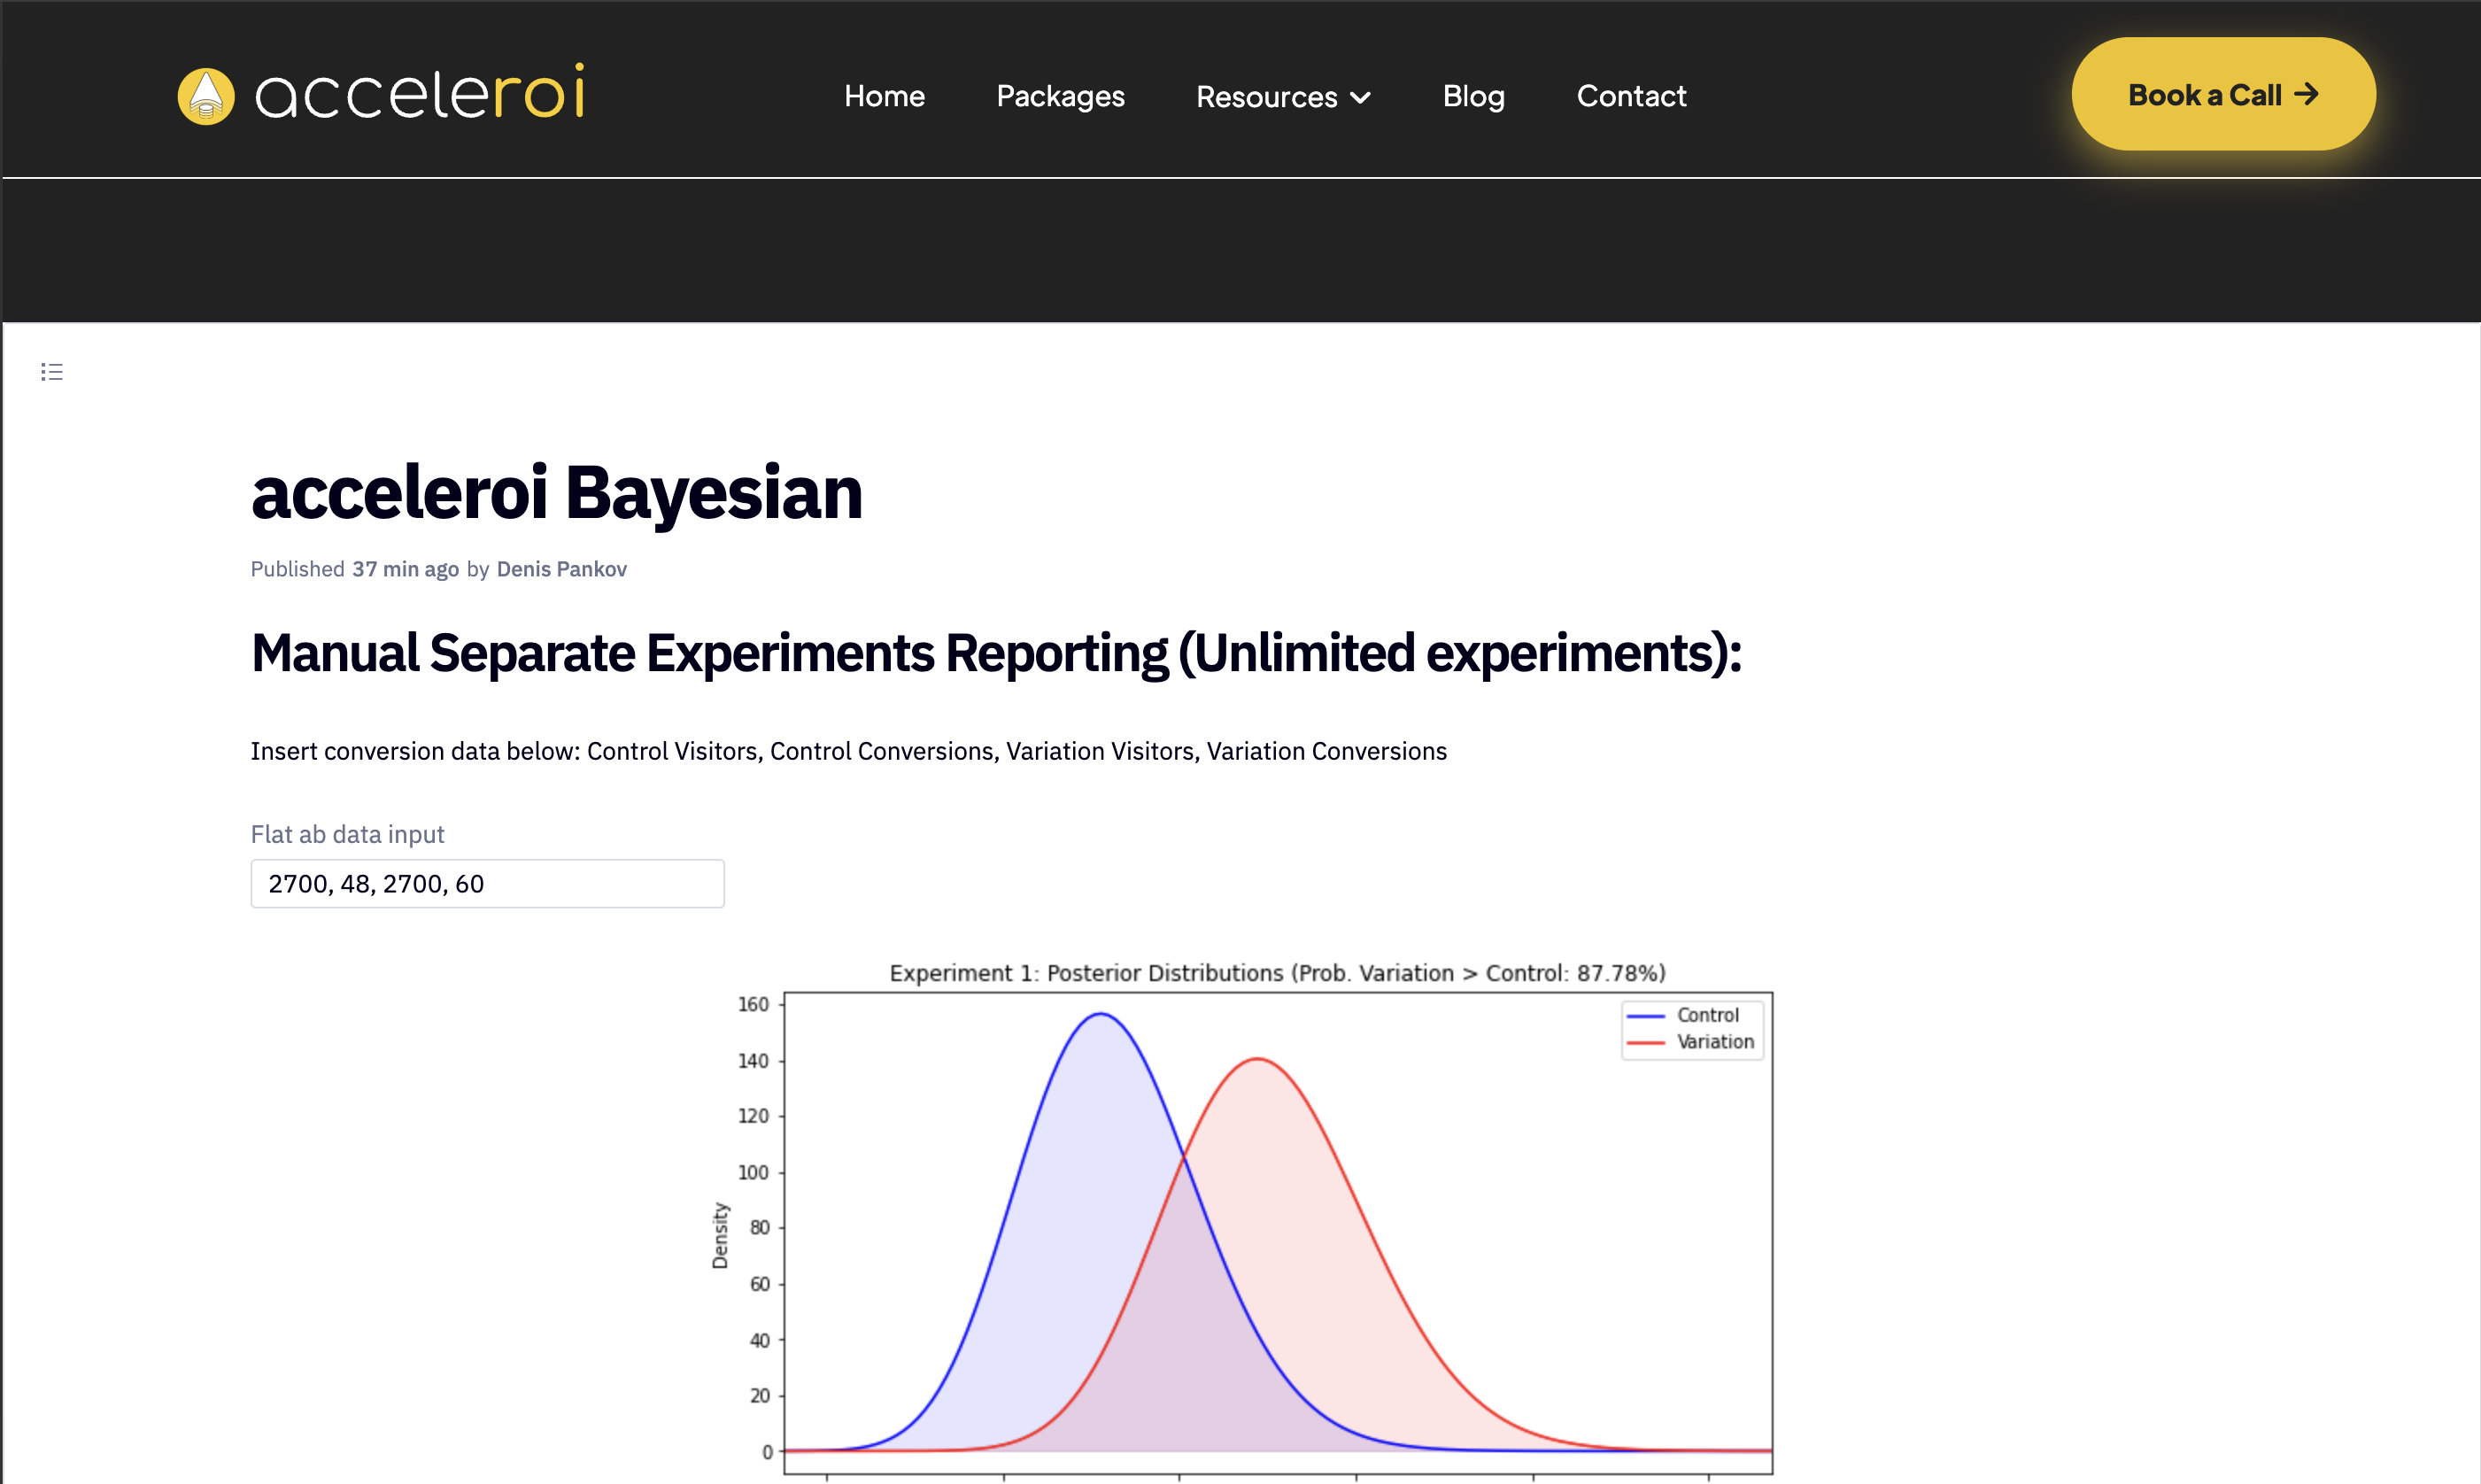Click the blue Control legend swatch
This screenshot has height=1484, width=2481.
(x=1645, y=1016)
